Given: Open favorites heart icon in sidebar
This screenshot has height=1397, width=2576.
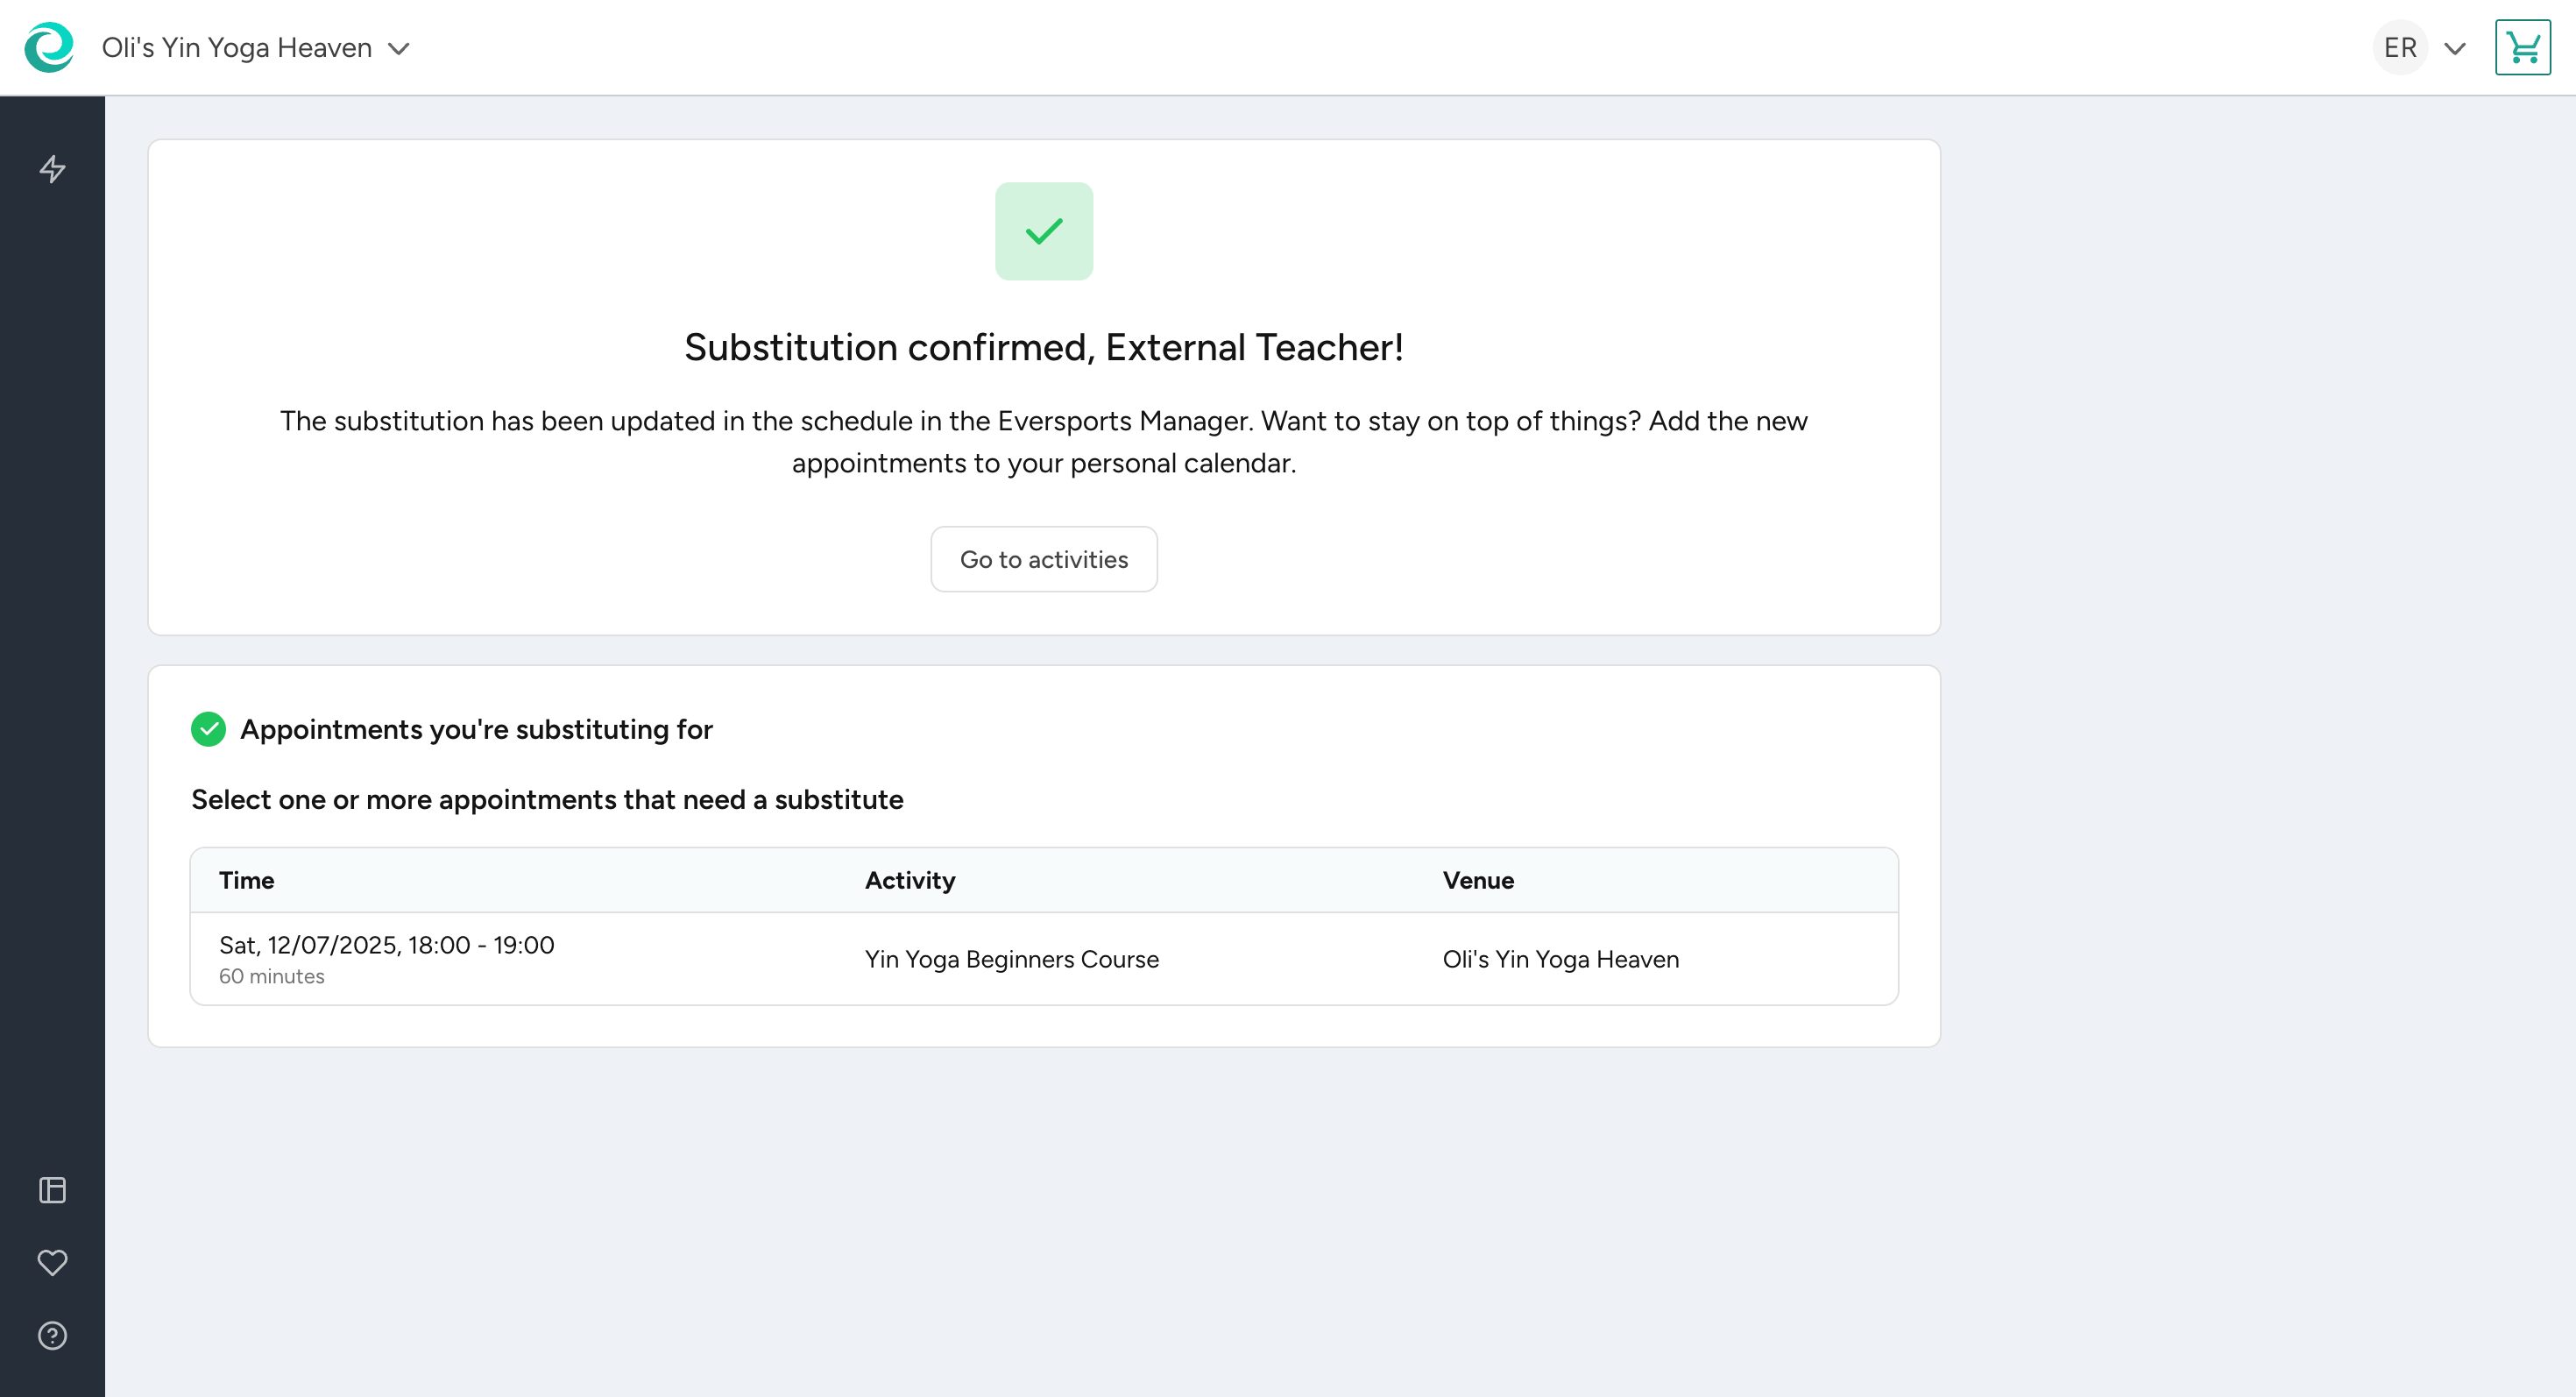Looking at the screenshot, I should [x=52, y=1262].
